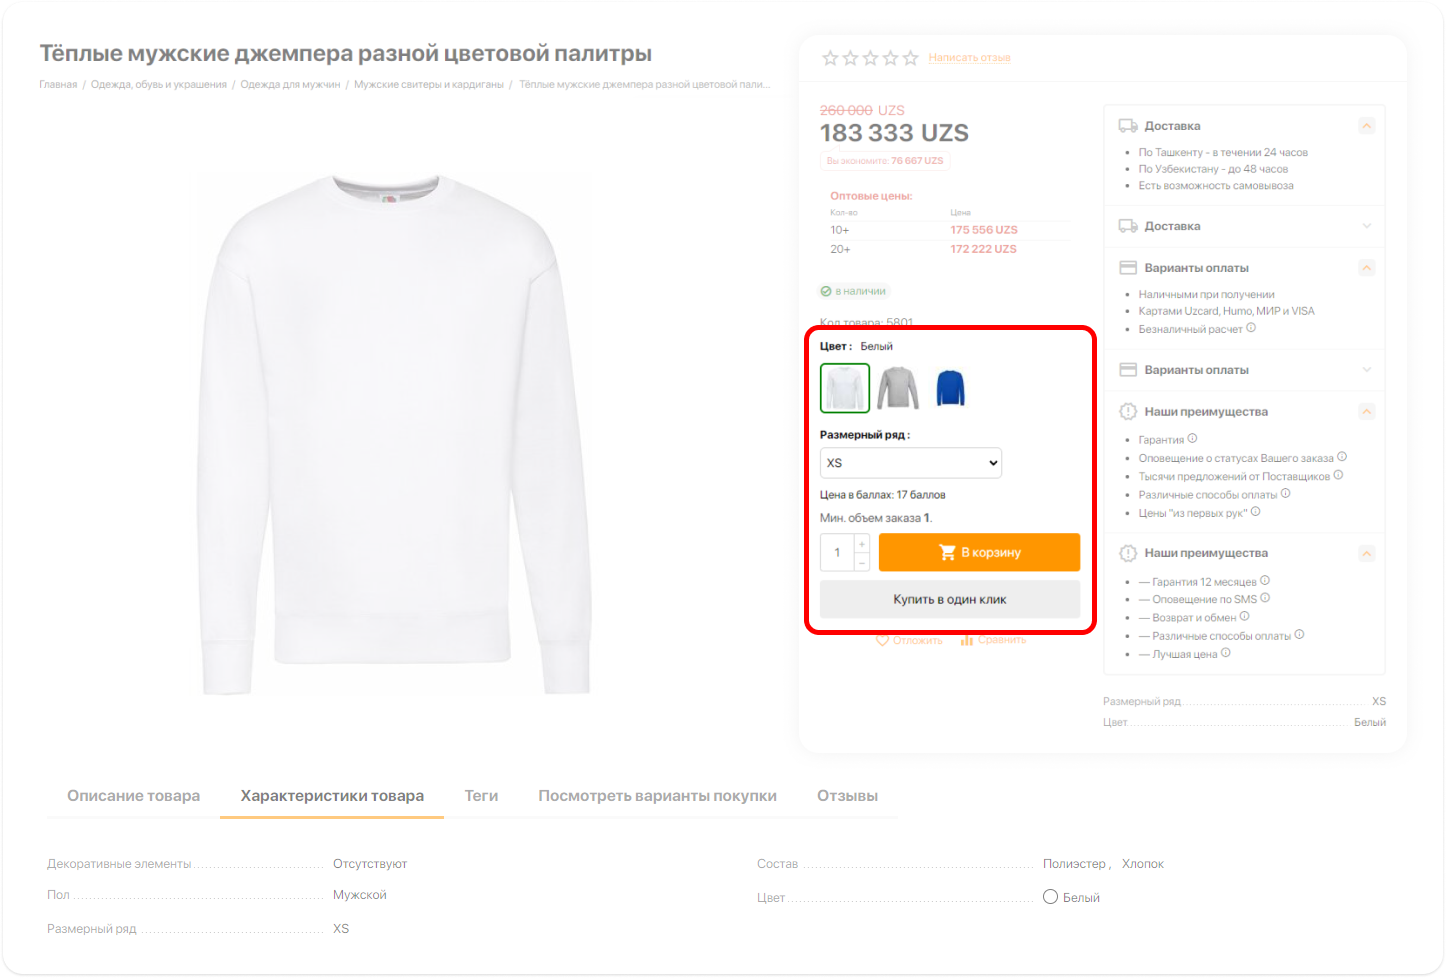The image size is (1446, 978).
Task: Click the first rating star
Action: pyautogui.click(x=830, y=58)
